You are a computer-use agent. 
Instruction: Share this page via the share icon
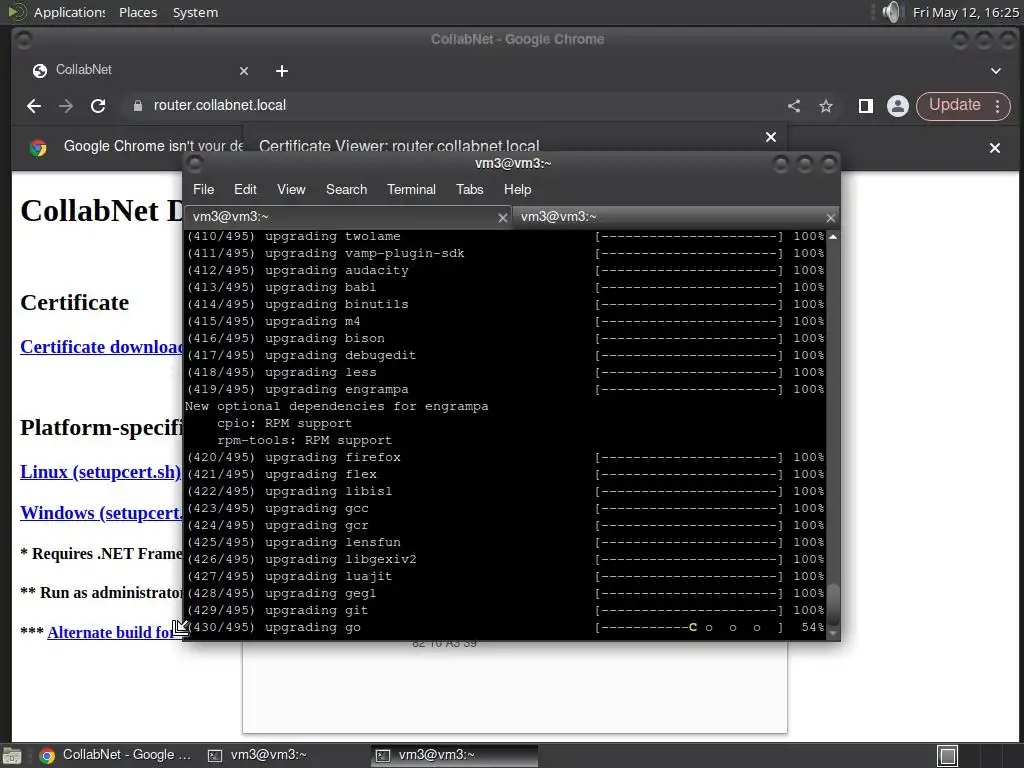click(793, 106)
